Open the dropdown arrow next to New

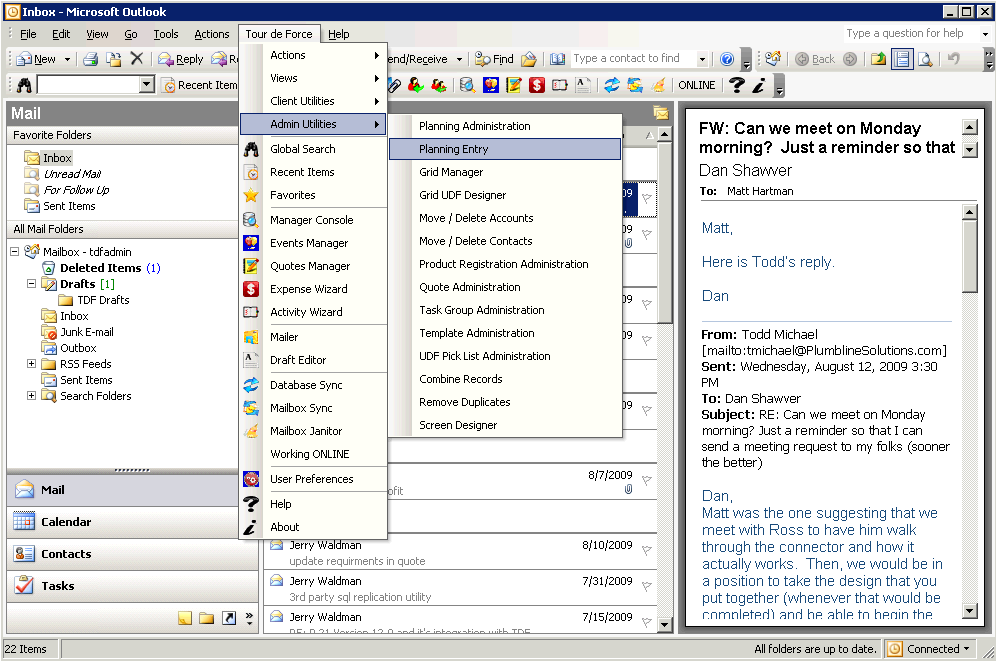coord(67,59)
